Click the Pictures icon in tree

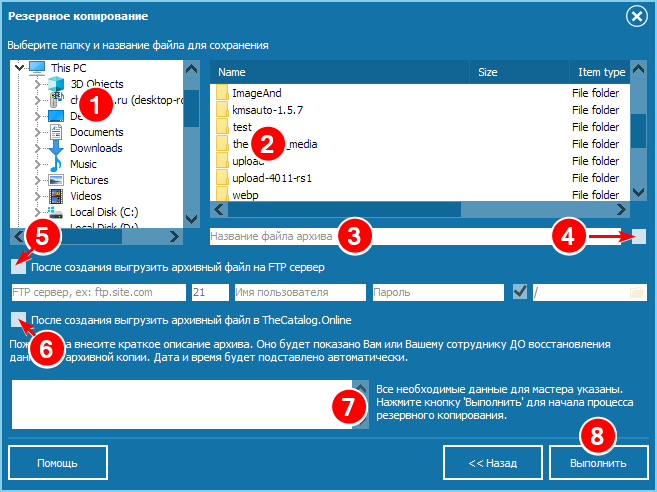click(56, 180)
